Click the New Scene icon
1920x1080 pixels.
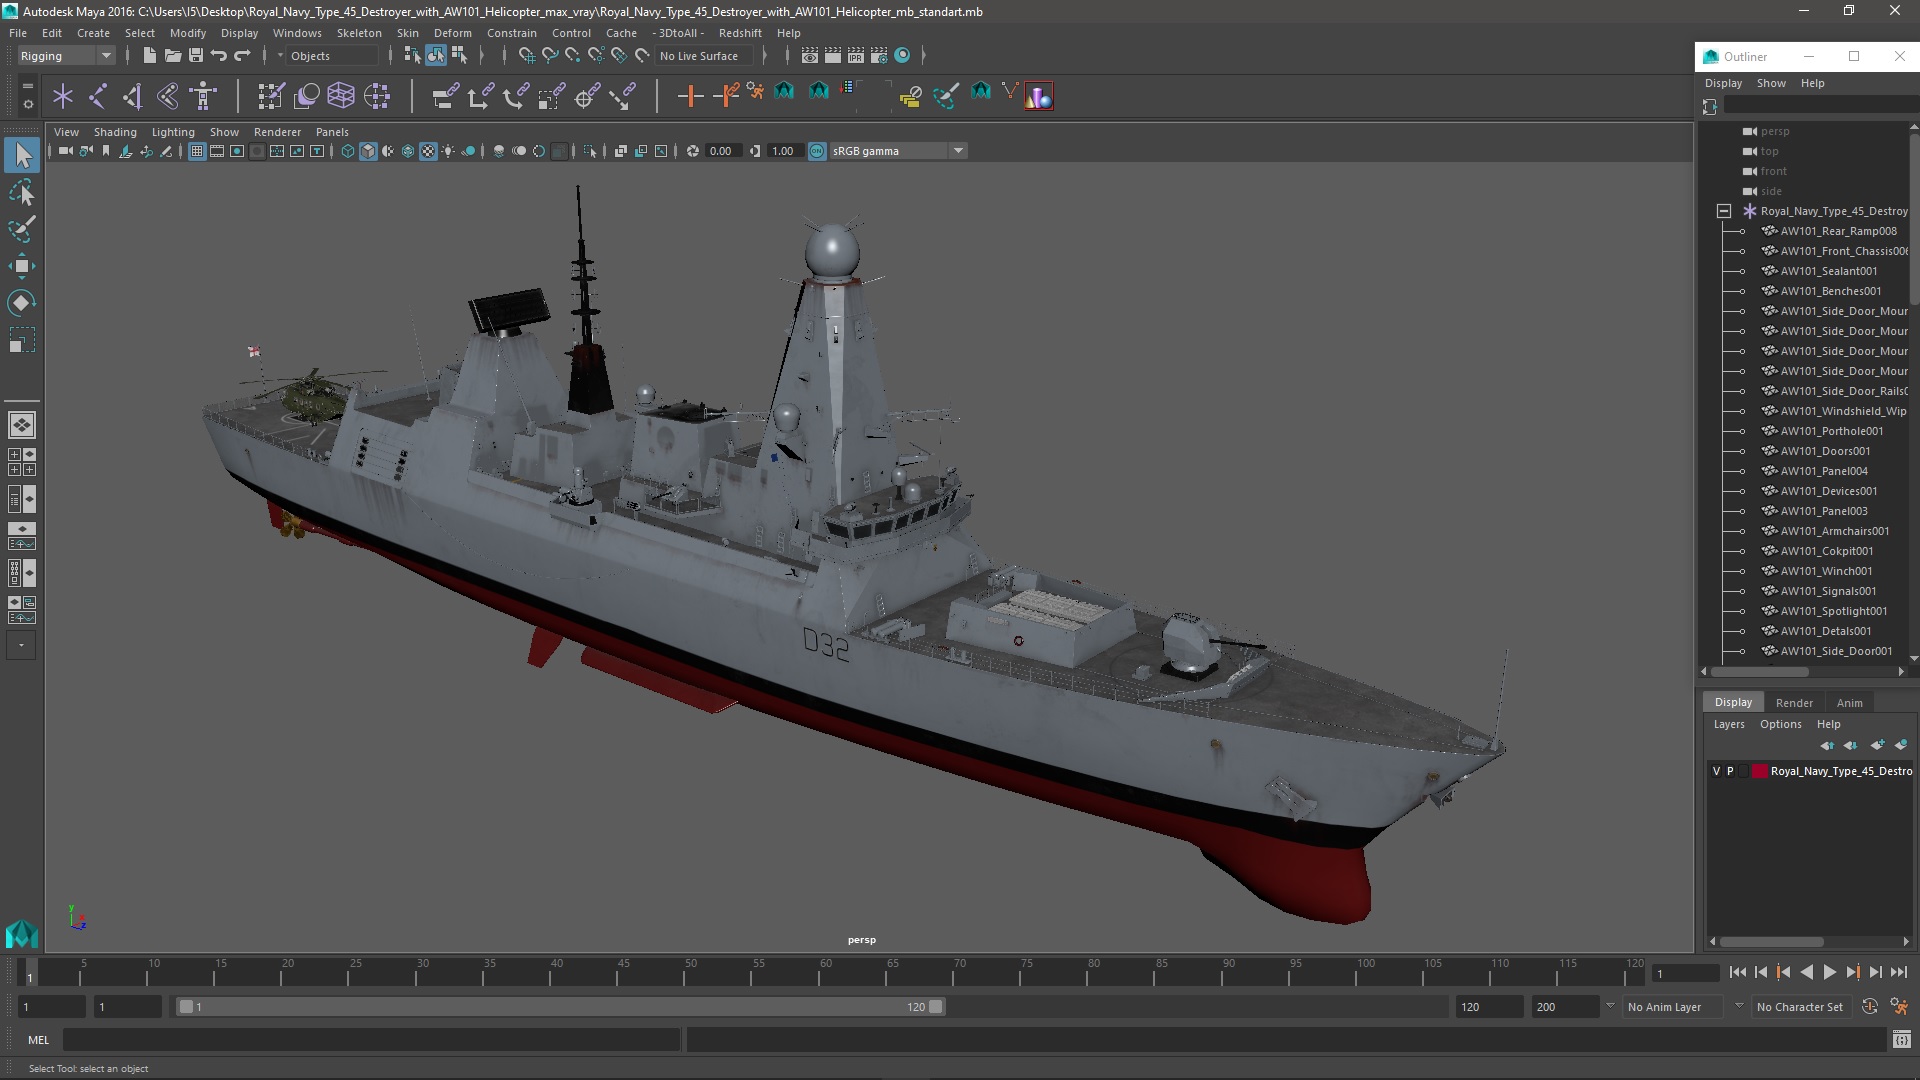(149, 56)
